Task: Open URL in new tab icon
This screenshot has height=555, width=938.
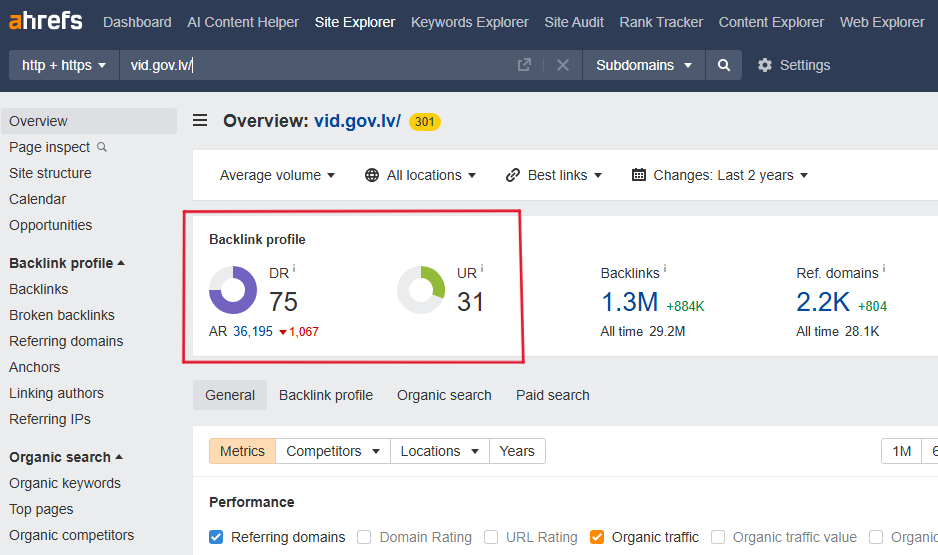Action: click(524, 65)
